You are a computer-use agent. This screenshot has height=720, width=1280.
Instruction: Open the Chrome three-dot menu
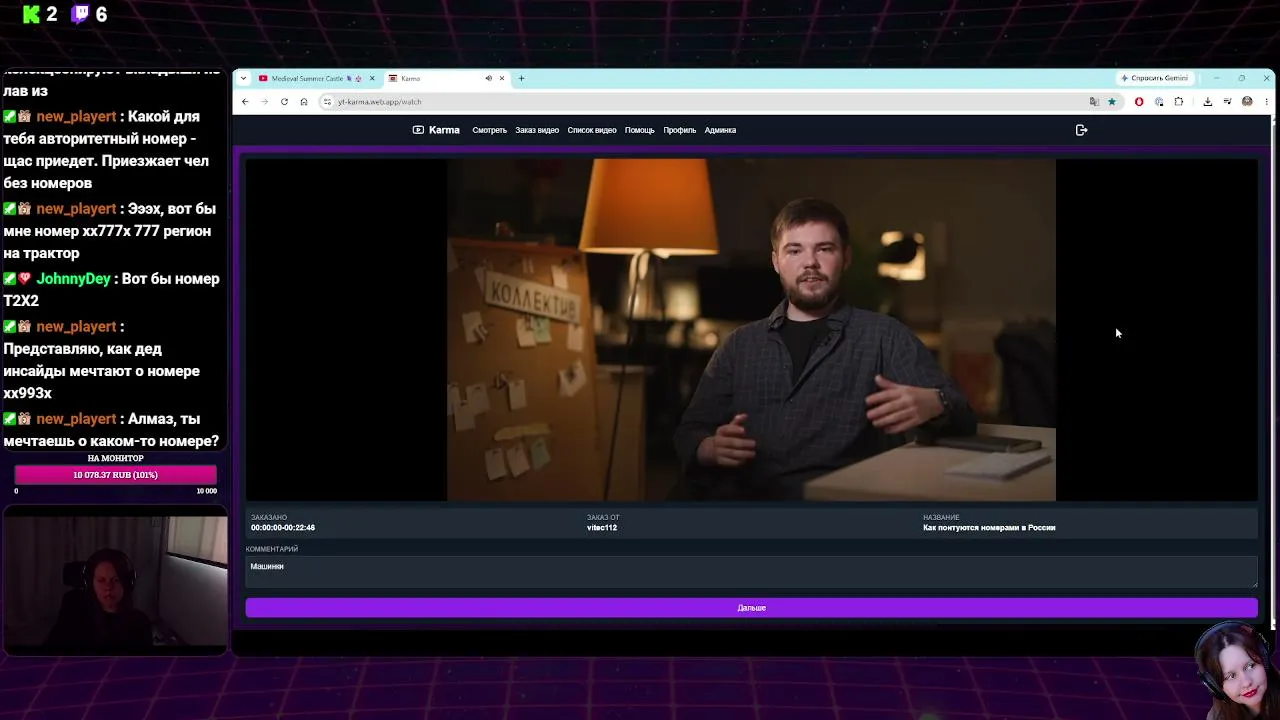[1267, 102]
